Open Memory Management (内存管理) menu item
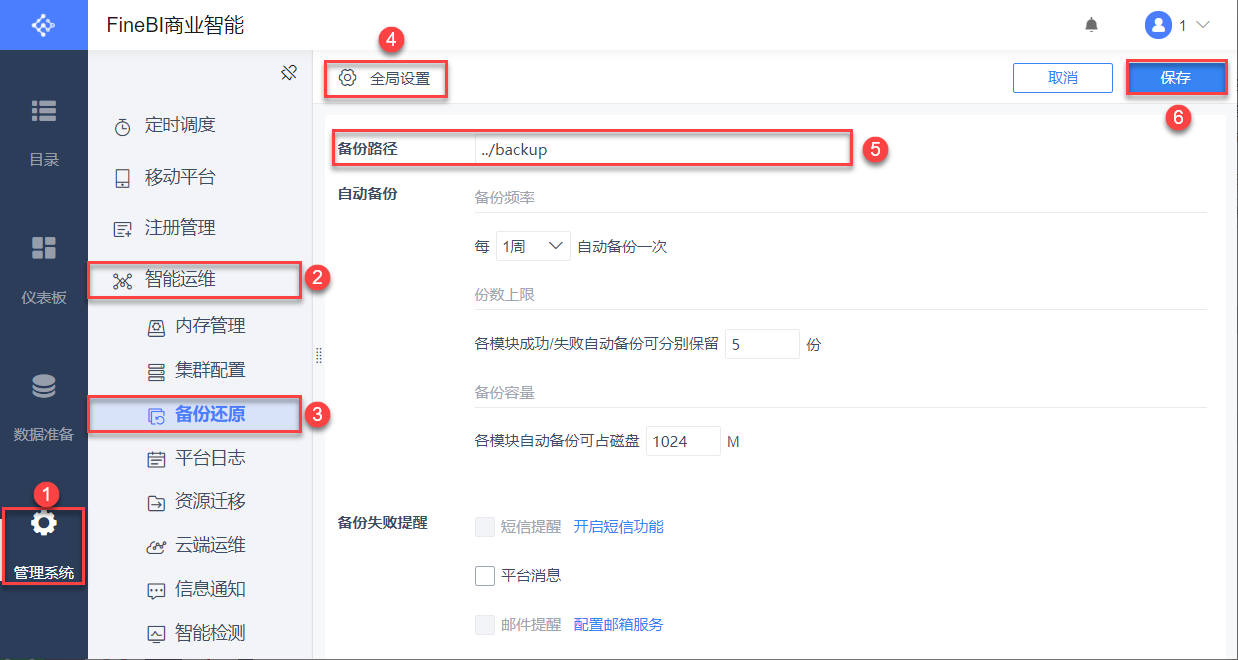 tap(209, 326)
